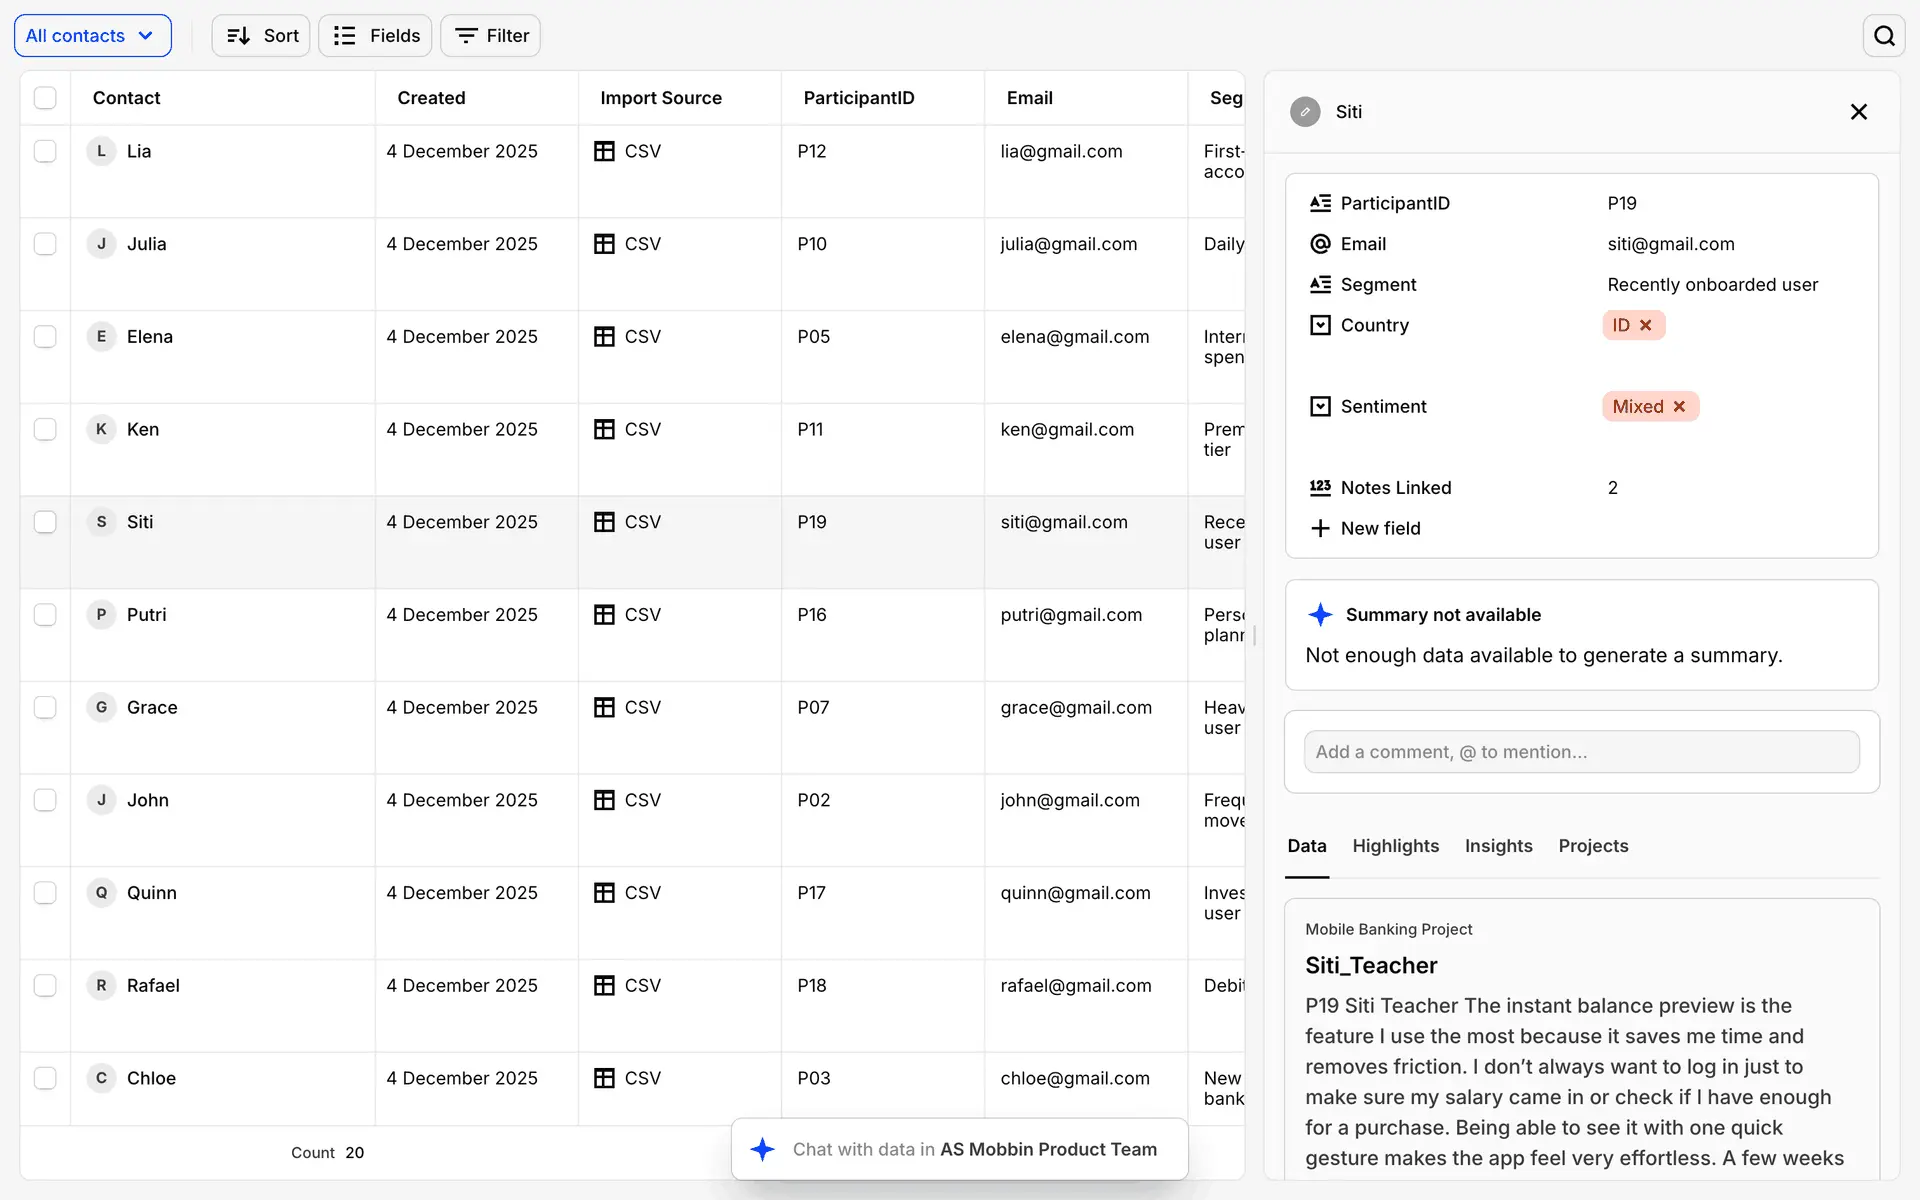Close the Siti detail panel
Image resolution: width=1920 pixels, height=1200 pixels.
point(1858,112)
